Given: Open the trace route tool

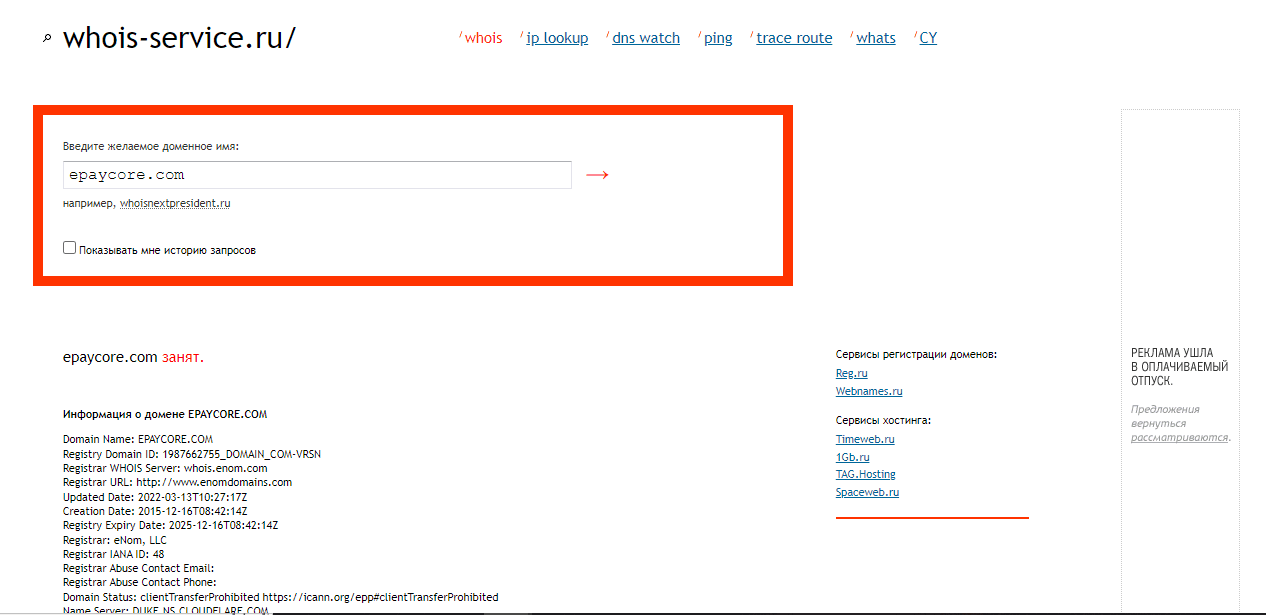Looking at the screenshot, I should coord(794,38).
